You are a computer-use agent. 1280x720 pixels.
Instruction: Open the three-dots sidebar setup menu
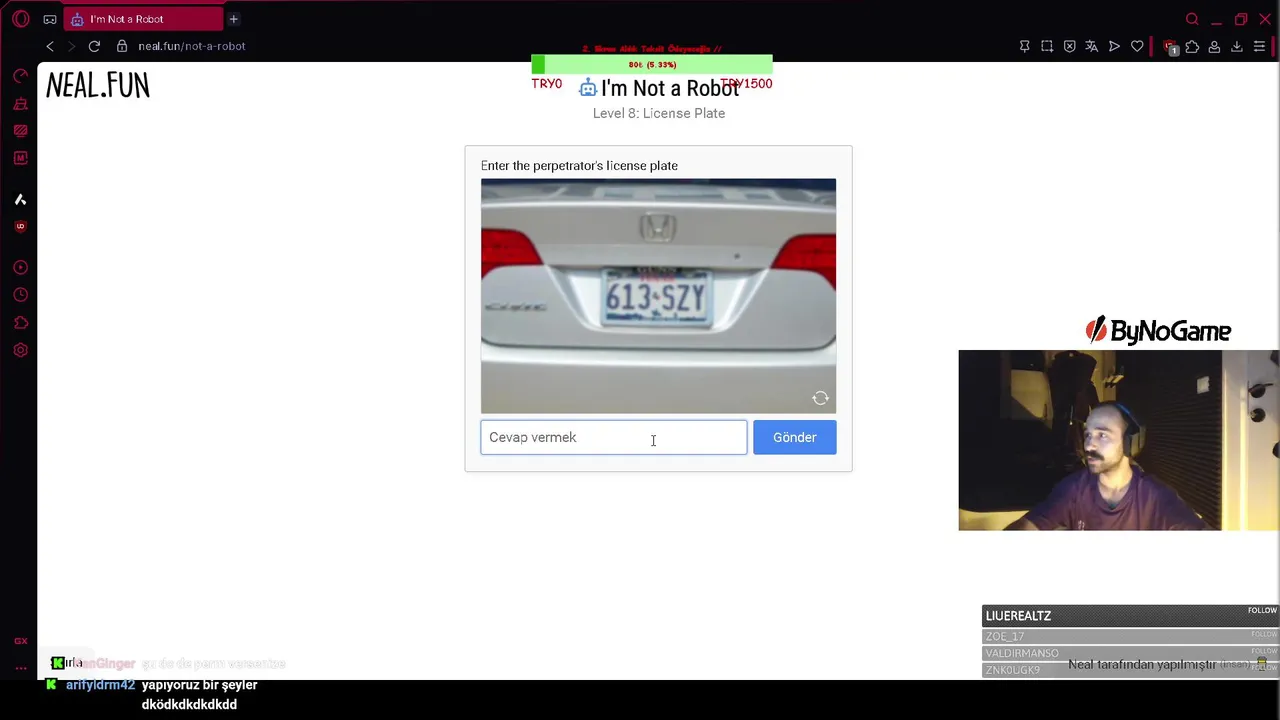click(x=20, y=668)
